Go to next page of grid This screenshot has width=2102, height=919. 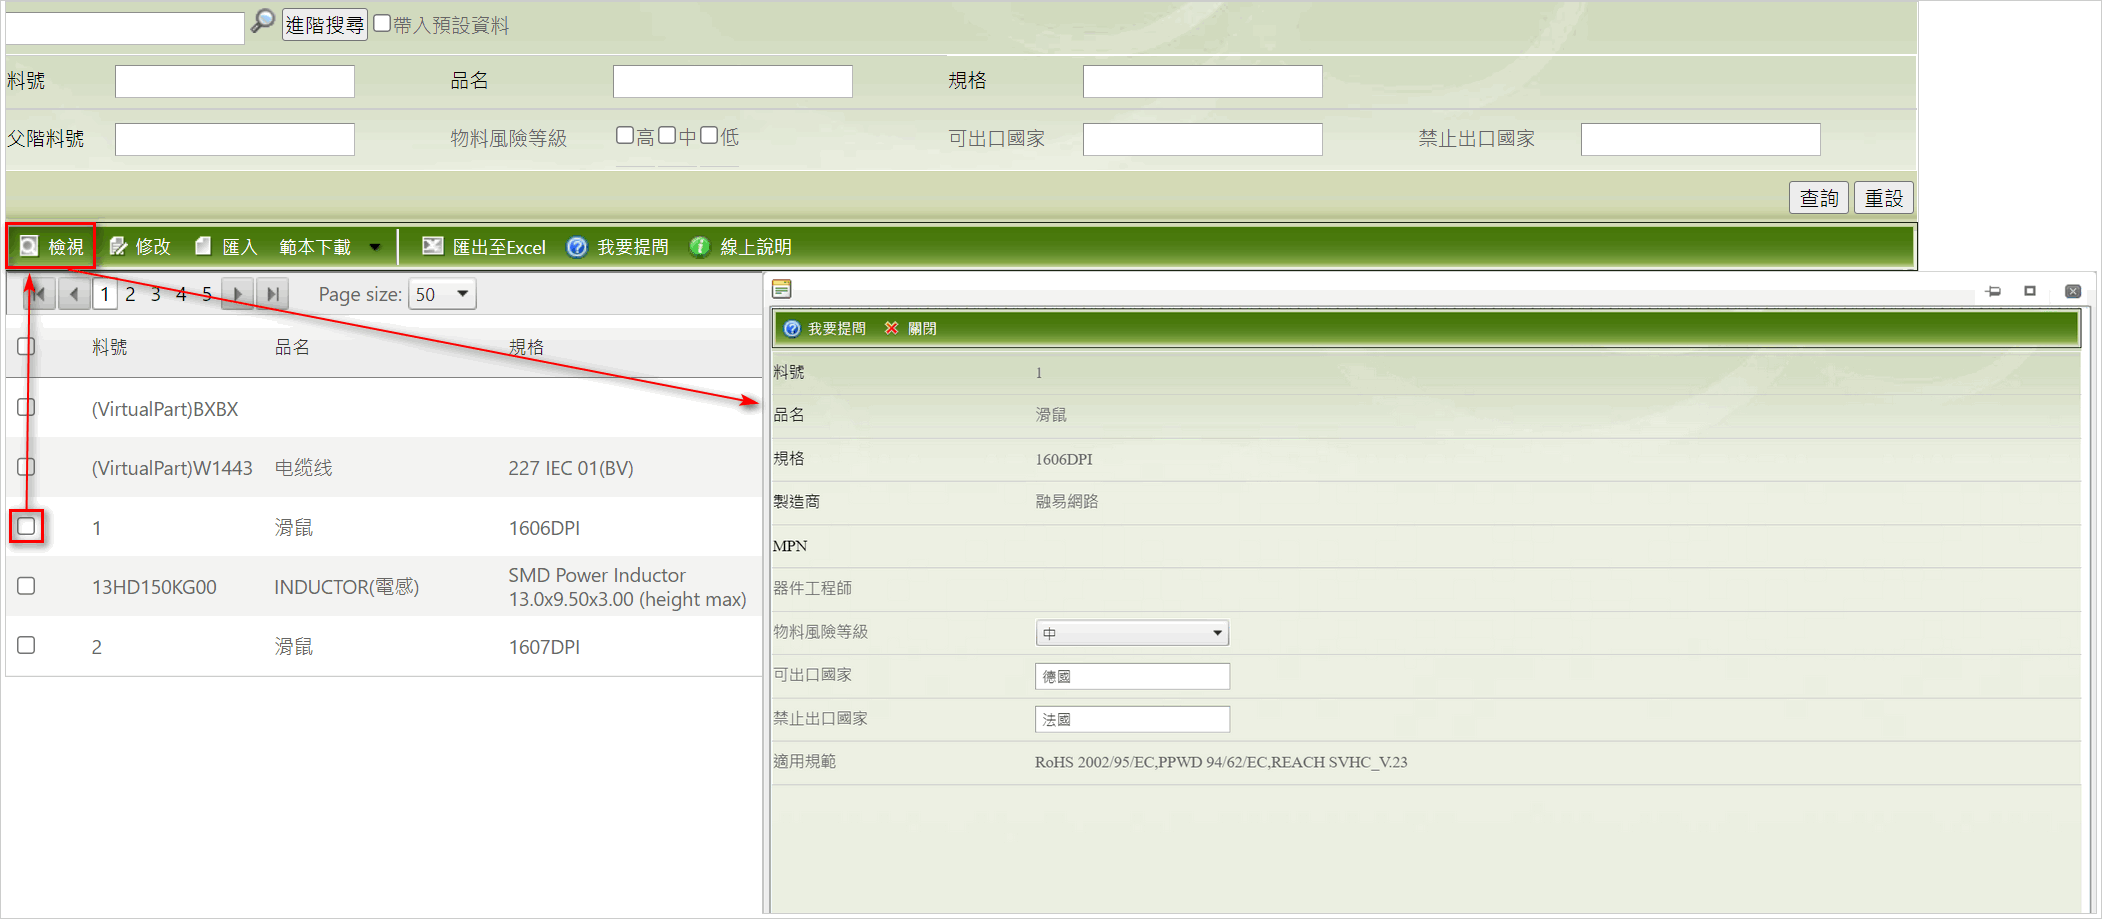tap(237, 294)
